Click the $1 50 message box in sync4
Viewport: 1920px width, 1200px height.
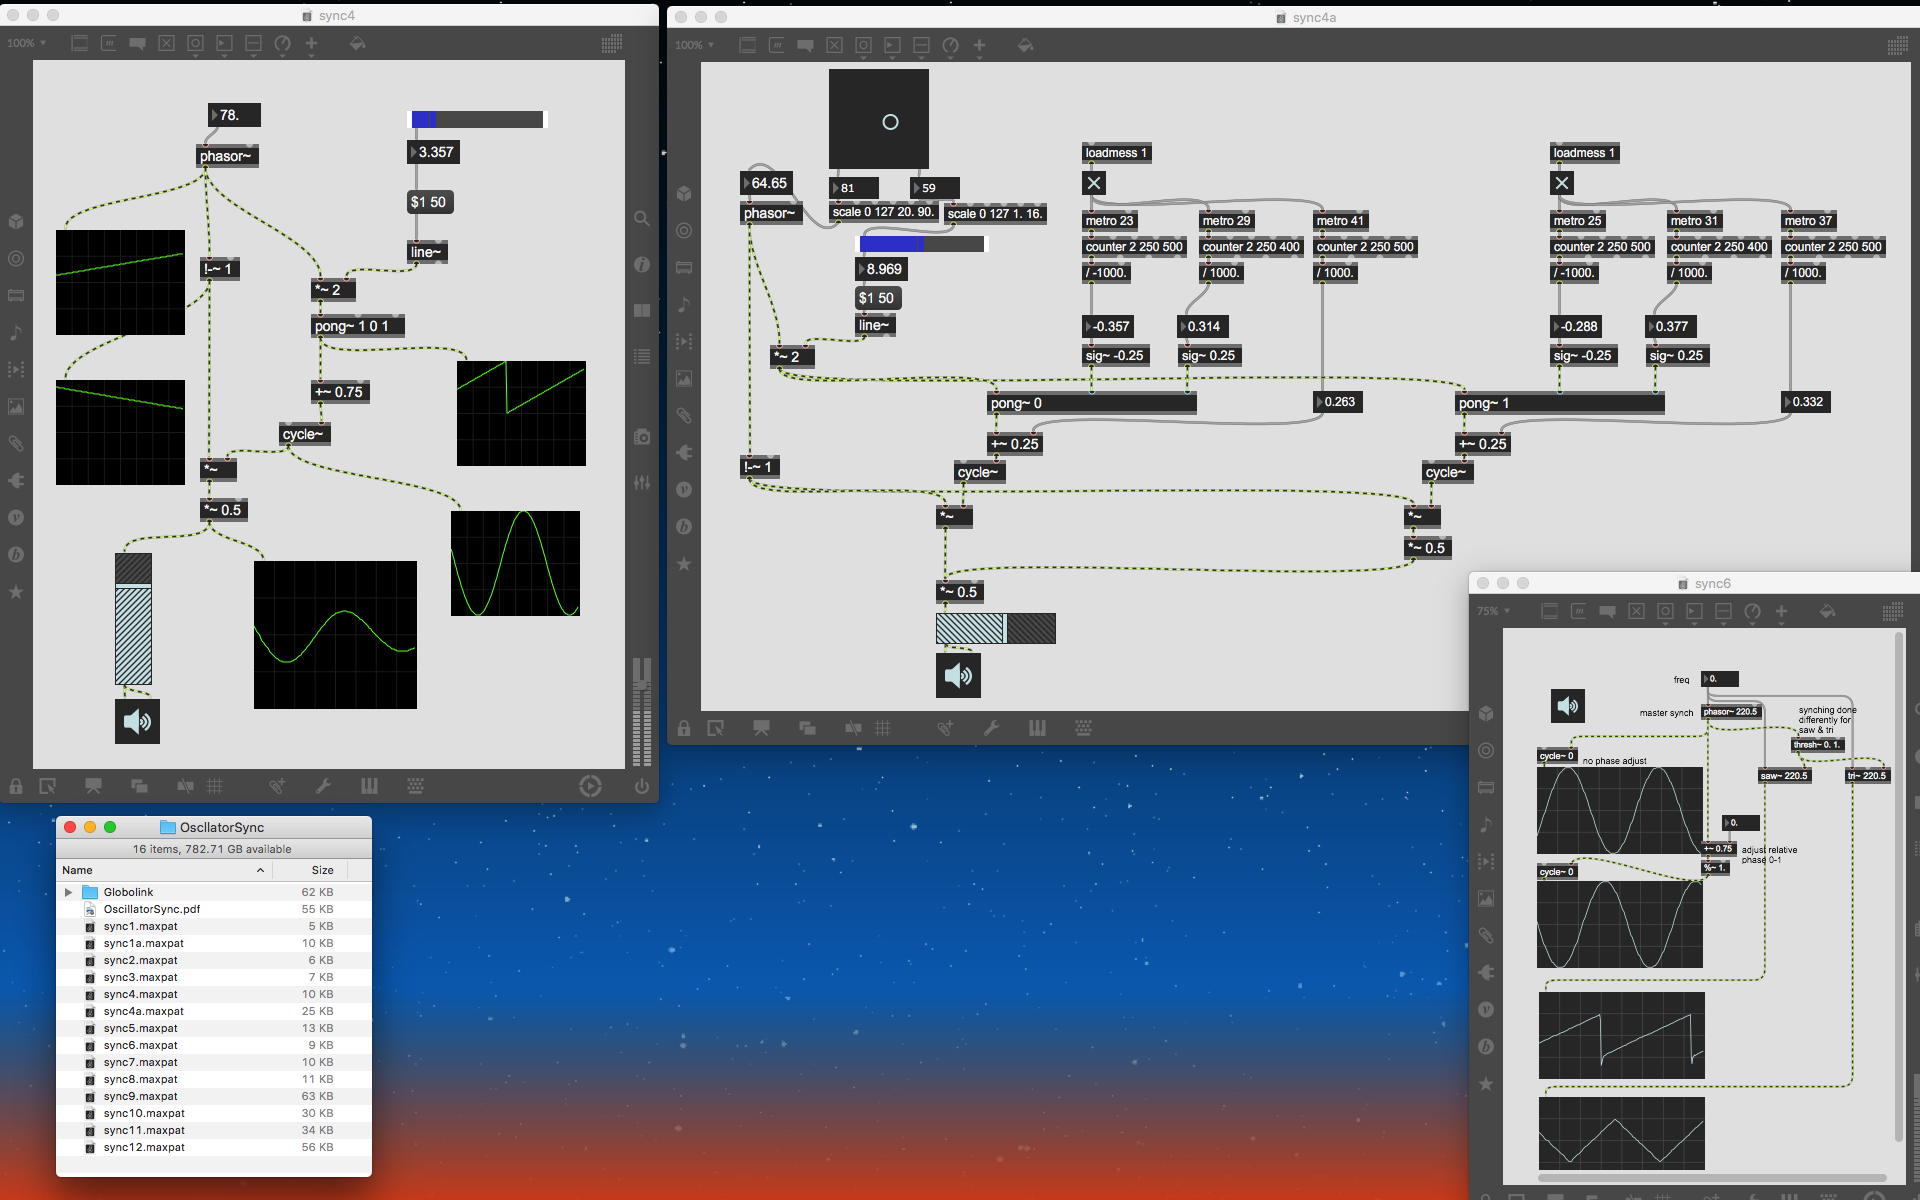coord(429,202)
